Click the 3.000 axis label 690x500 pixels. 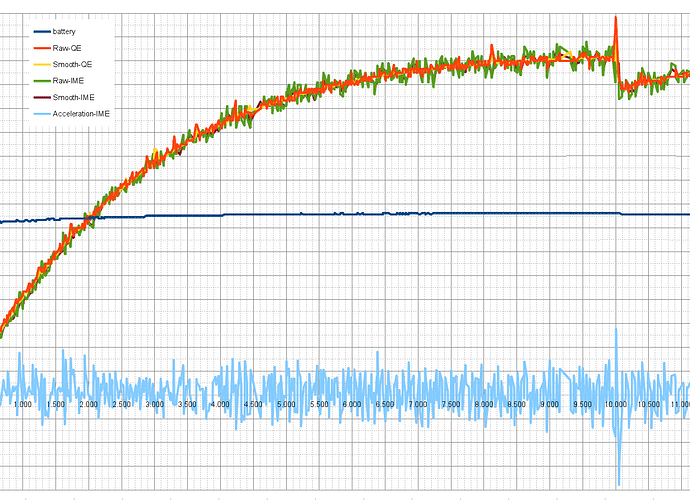[x=154, y=404]
